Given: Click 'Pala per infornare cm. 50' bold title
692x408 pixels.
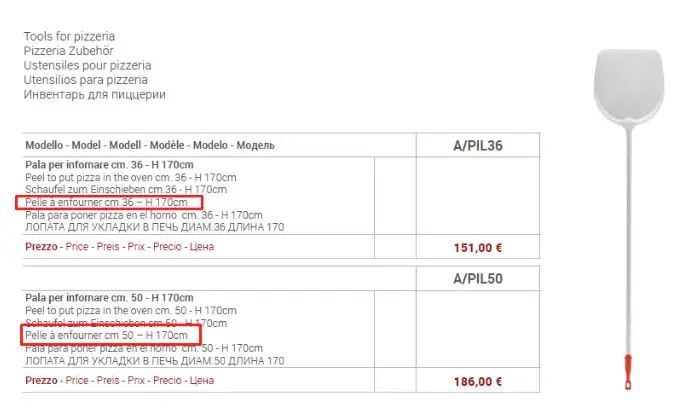Looking at the screenshot, I should tap(109, 298).
